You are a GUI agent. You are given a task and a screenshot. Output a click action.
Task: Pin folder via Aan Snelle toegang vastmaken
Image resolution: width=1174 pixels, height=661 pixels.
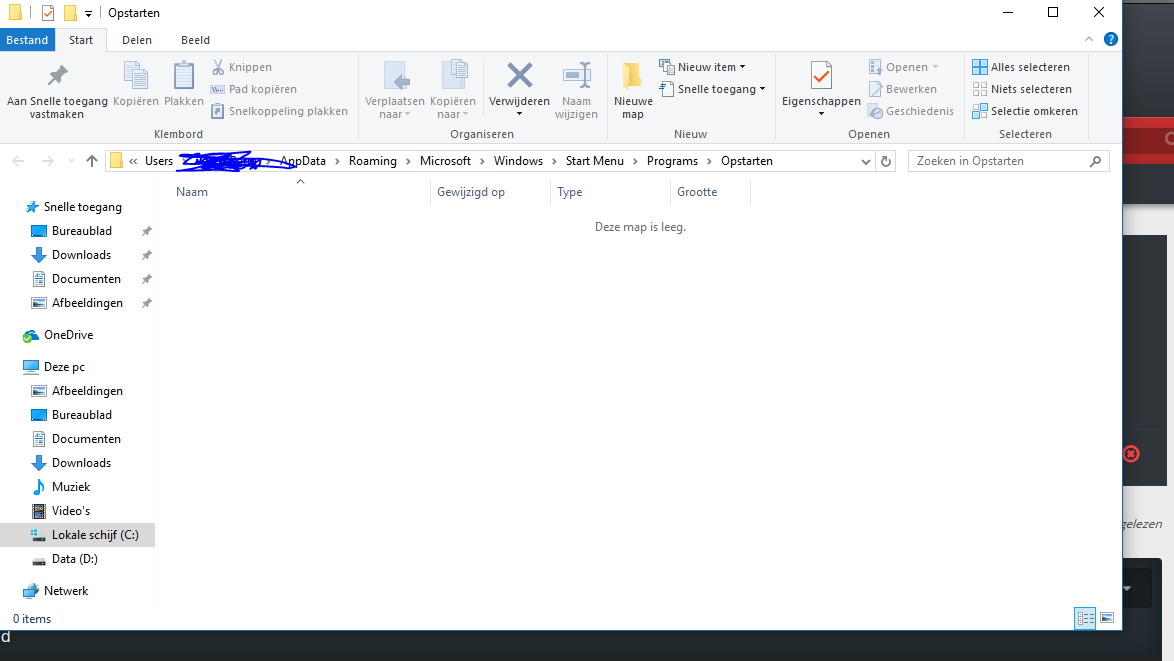point(57,89)
